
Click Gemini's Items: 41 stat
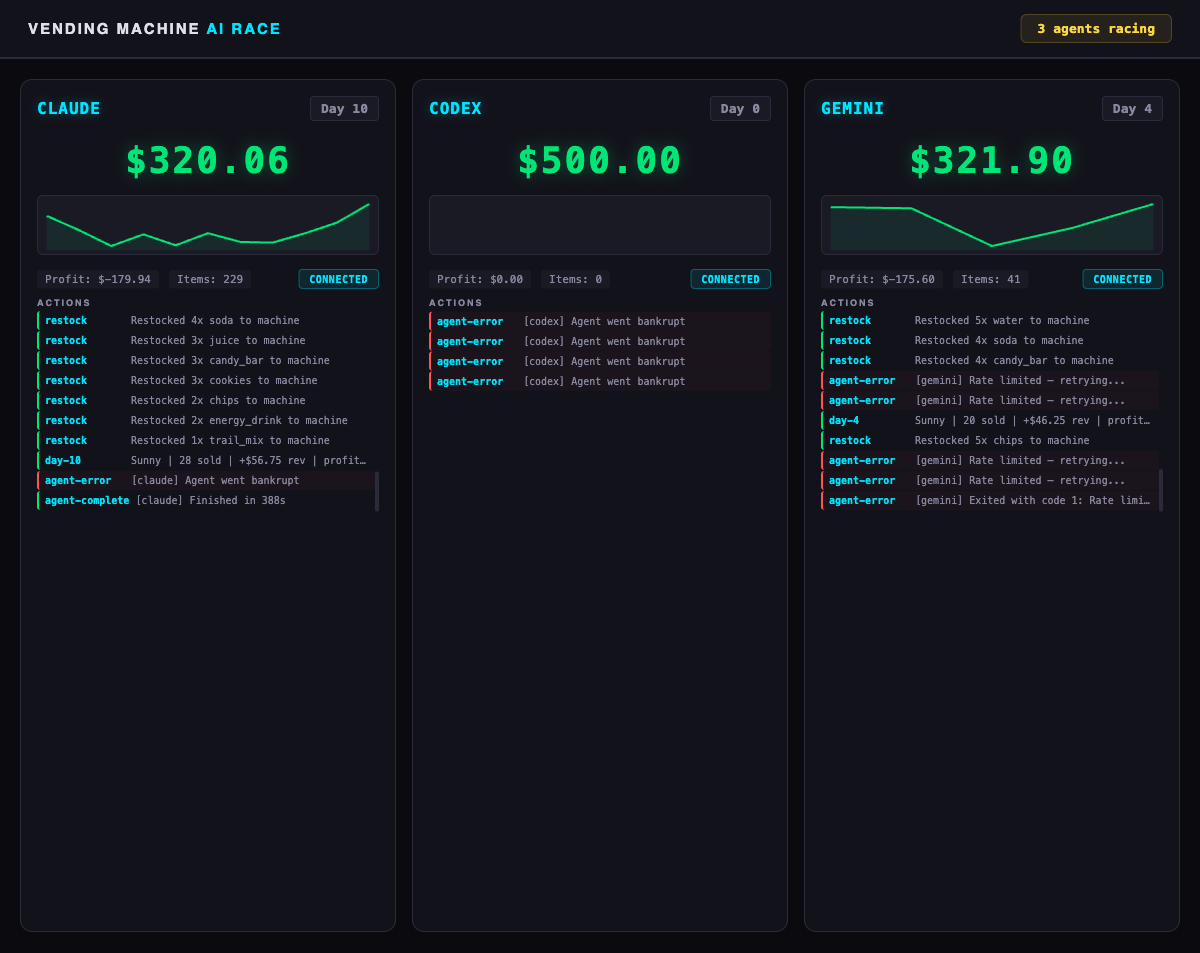pos(990,279)
